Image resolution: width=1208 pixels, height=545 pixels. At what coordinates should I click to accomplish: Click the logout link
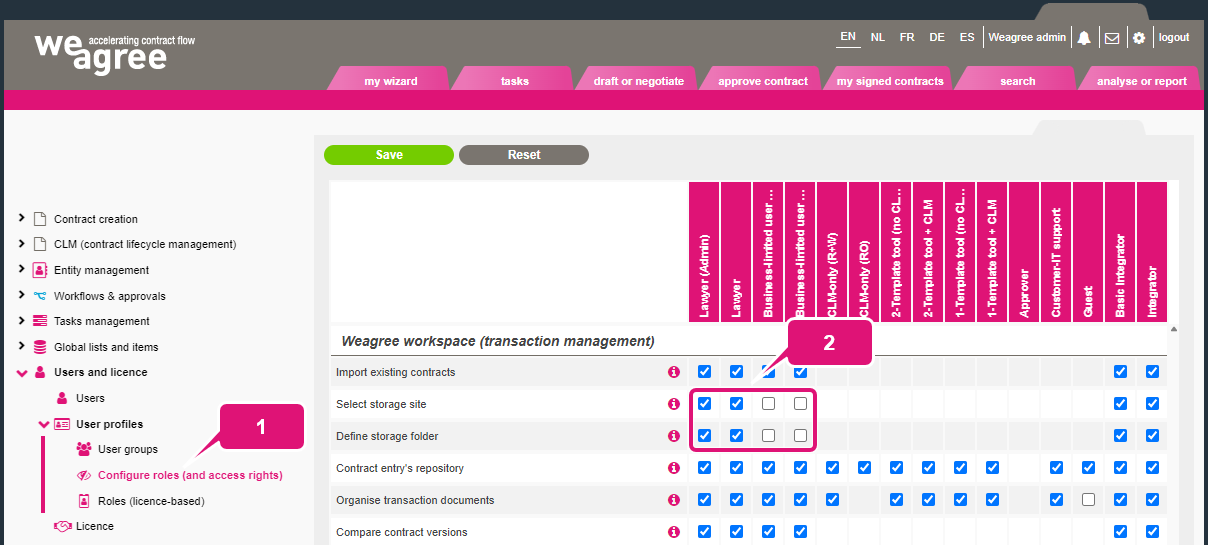(1173, 38)
